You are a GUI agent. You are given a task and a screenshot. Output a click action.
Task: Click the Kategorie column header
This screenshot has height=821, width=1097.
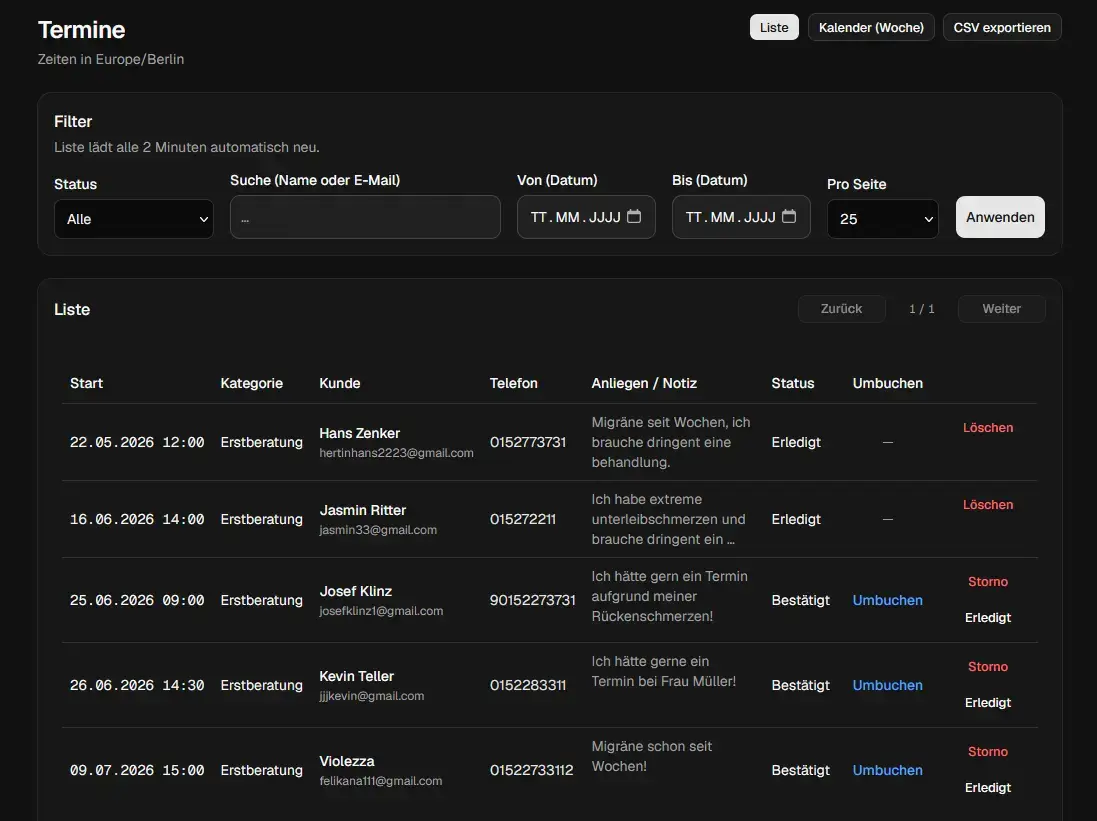click(252, 383)
